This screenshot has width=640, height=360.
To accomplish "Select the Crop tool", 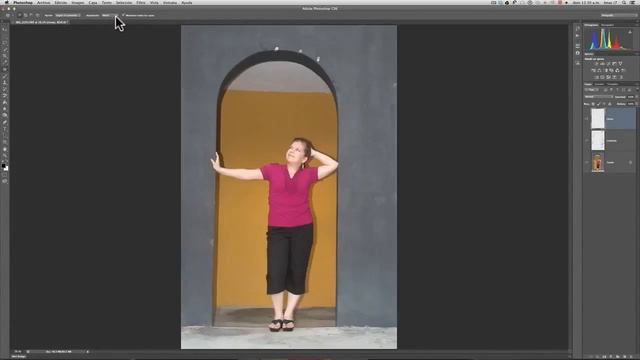I will (x=5, y=56).
